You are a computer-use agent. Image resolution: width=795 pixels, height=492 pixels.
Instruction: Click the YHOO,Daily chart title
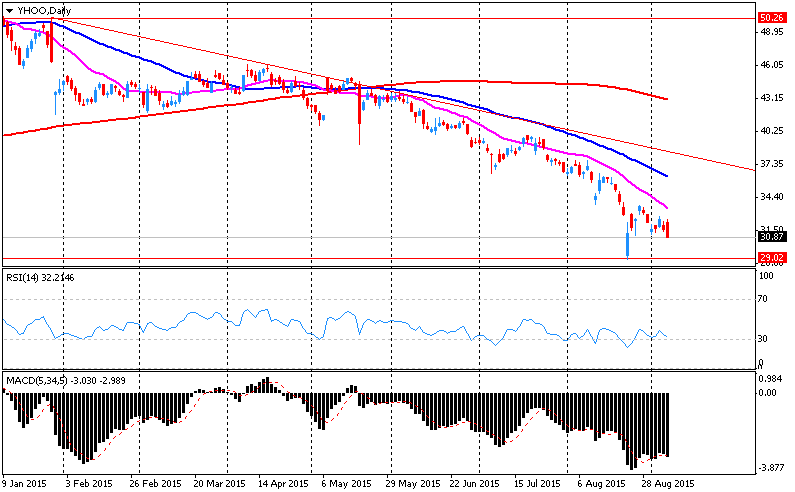pos(44,11)
